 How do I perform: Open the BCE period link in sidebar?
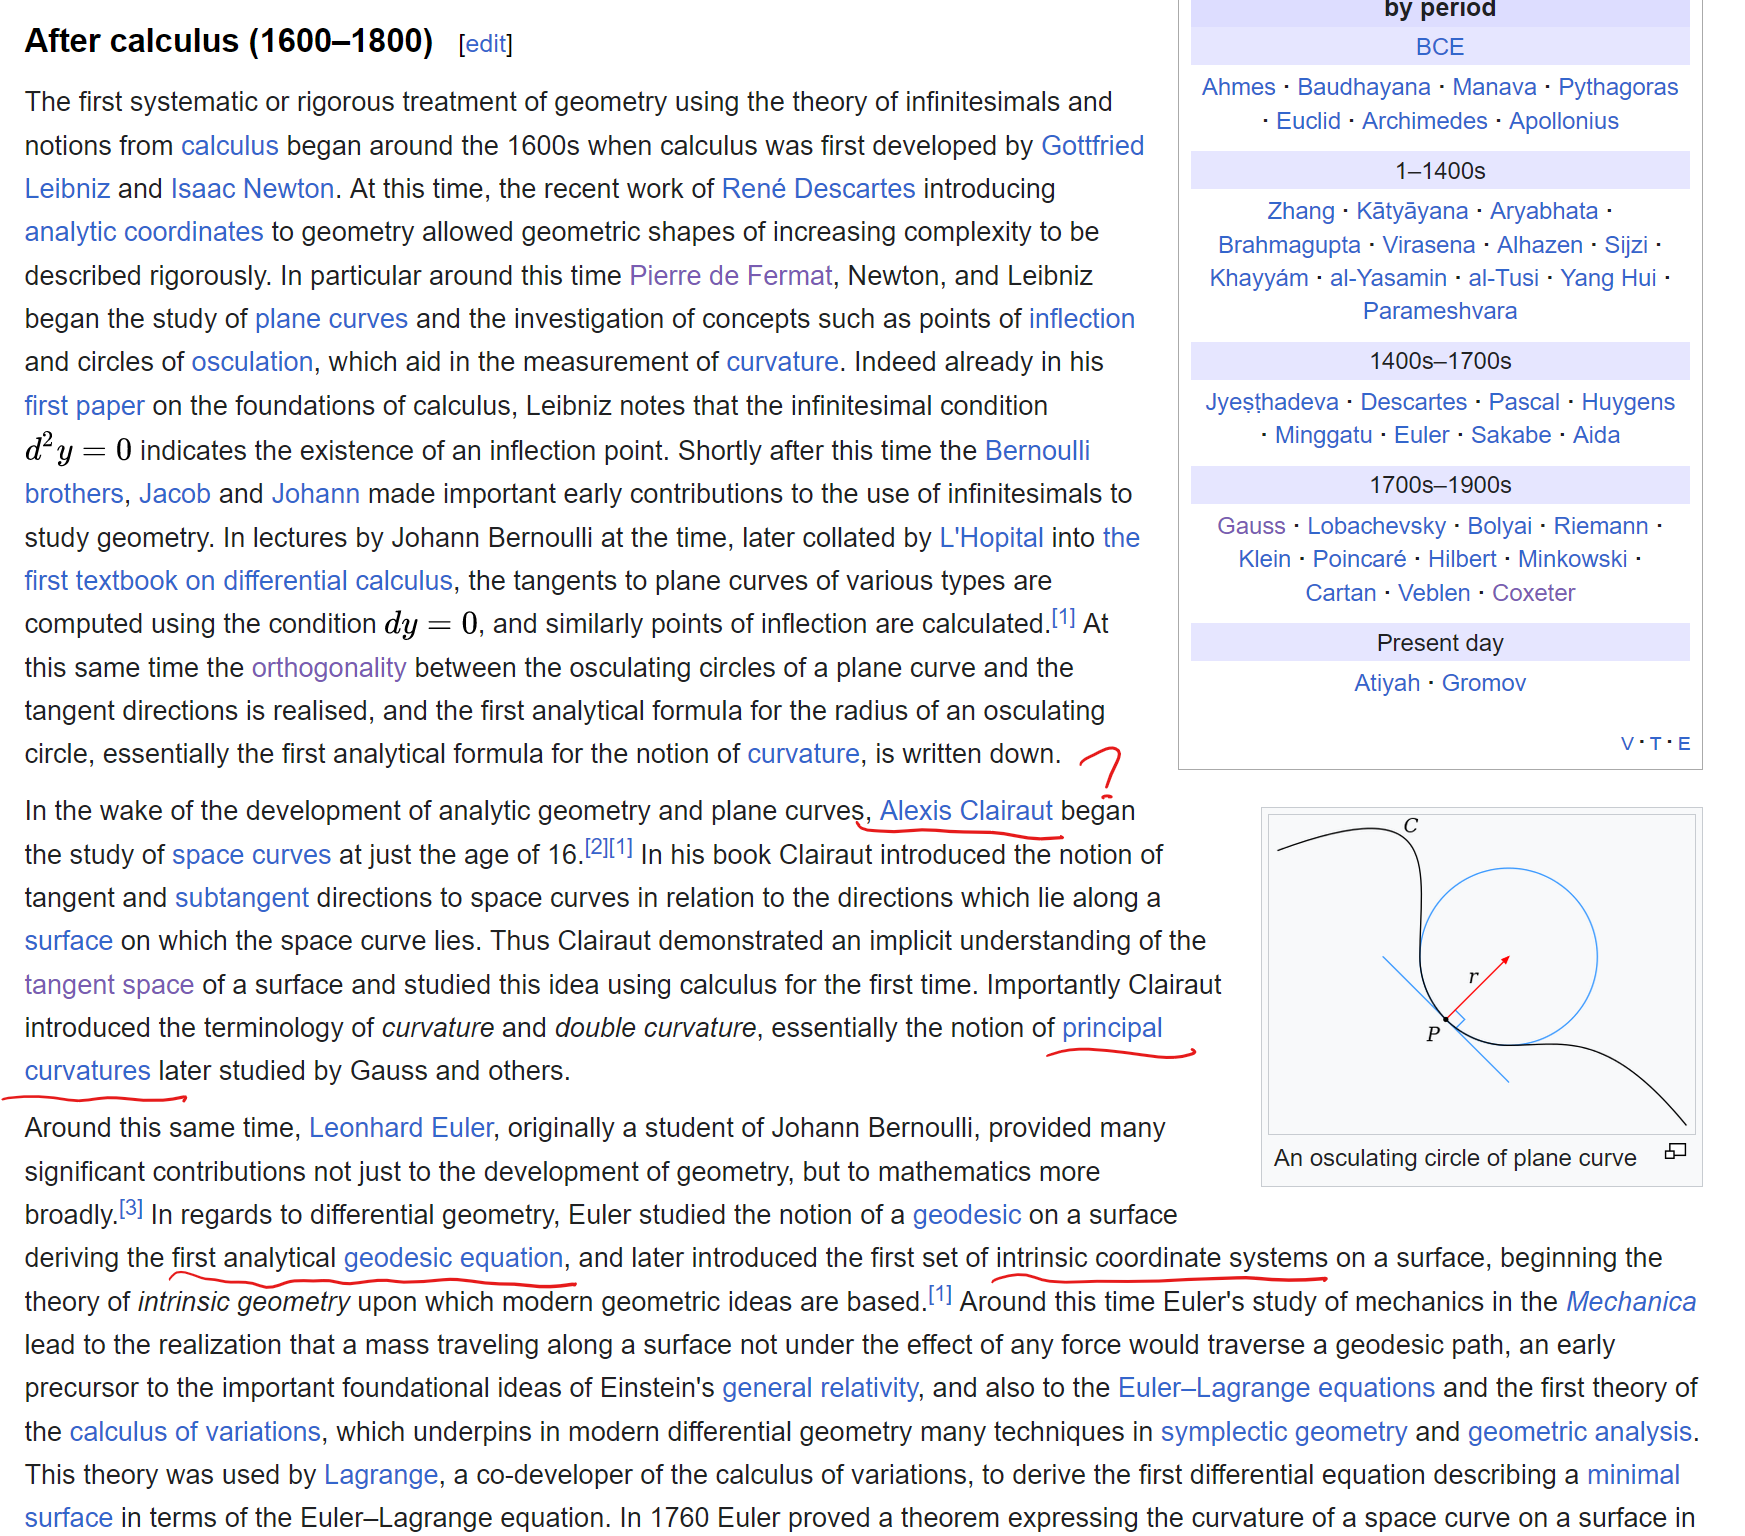coord(1440,47)
